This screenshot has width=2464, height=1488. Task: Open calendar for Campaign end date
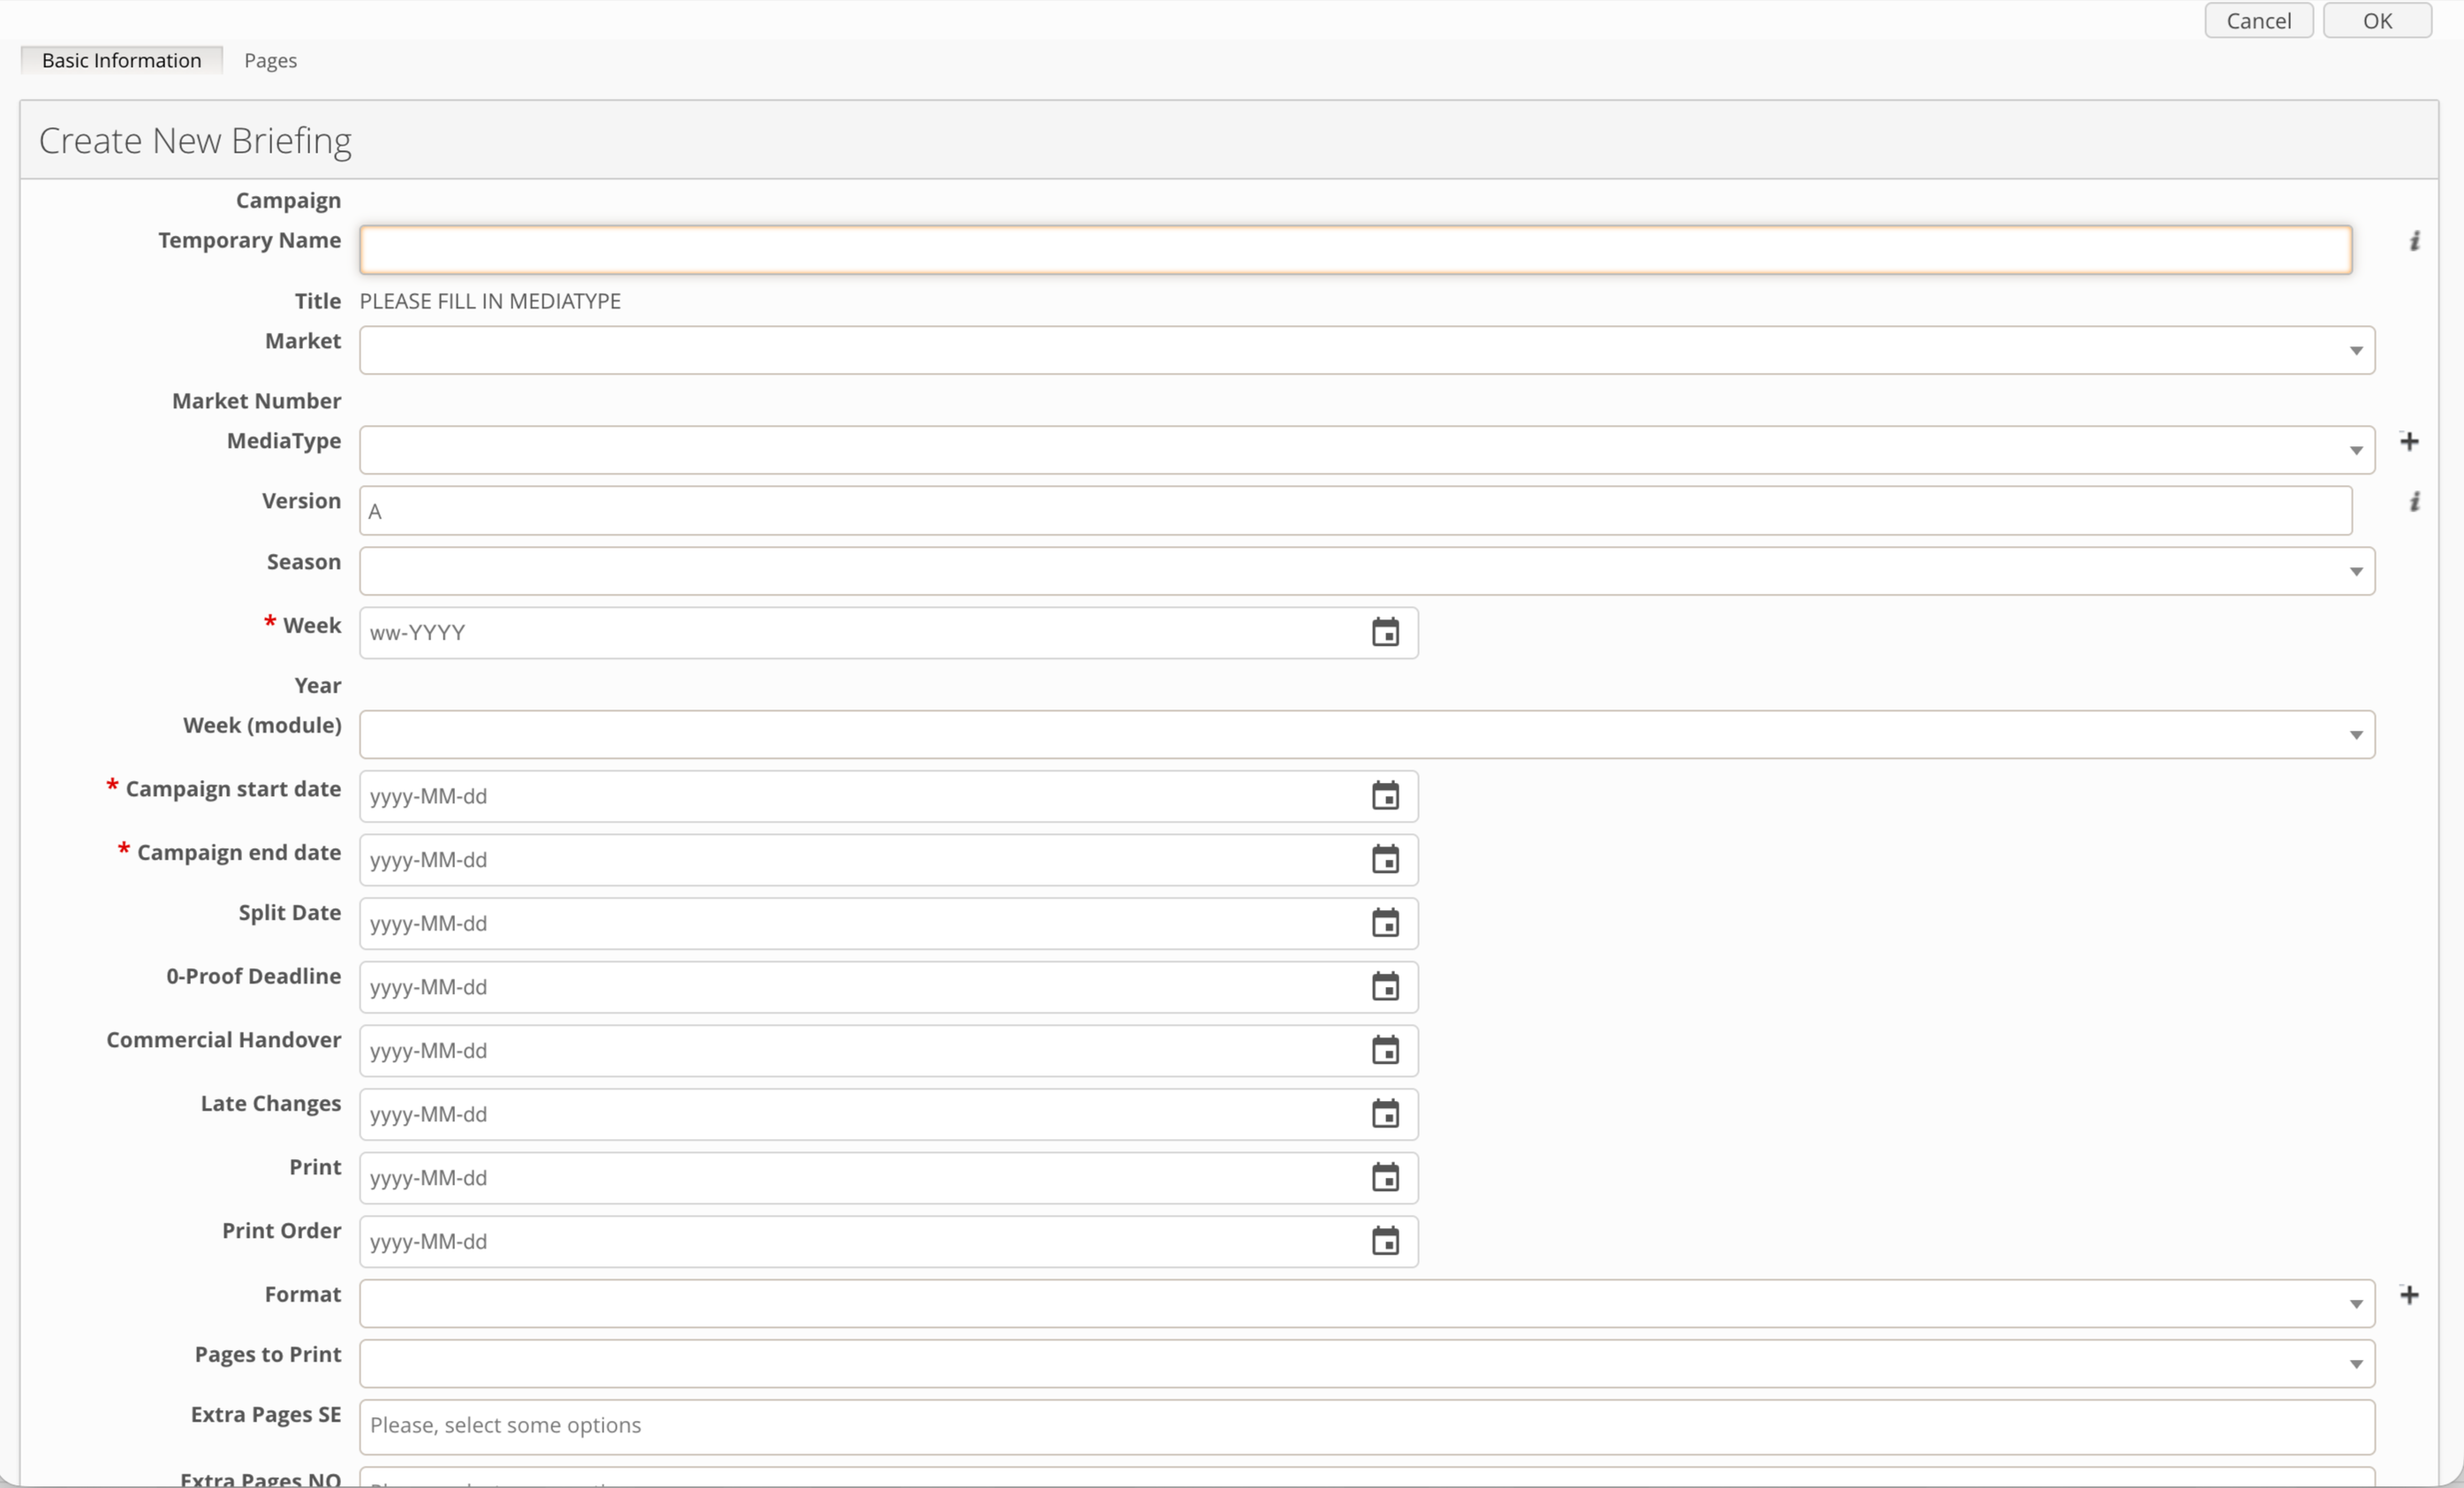tap(1385, 859)
